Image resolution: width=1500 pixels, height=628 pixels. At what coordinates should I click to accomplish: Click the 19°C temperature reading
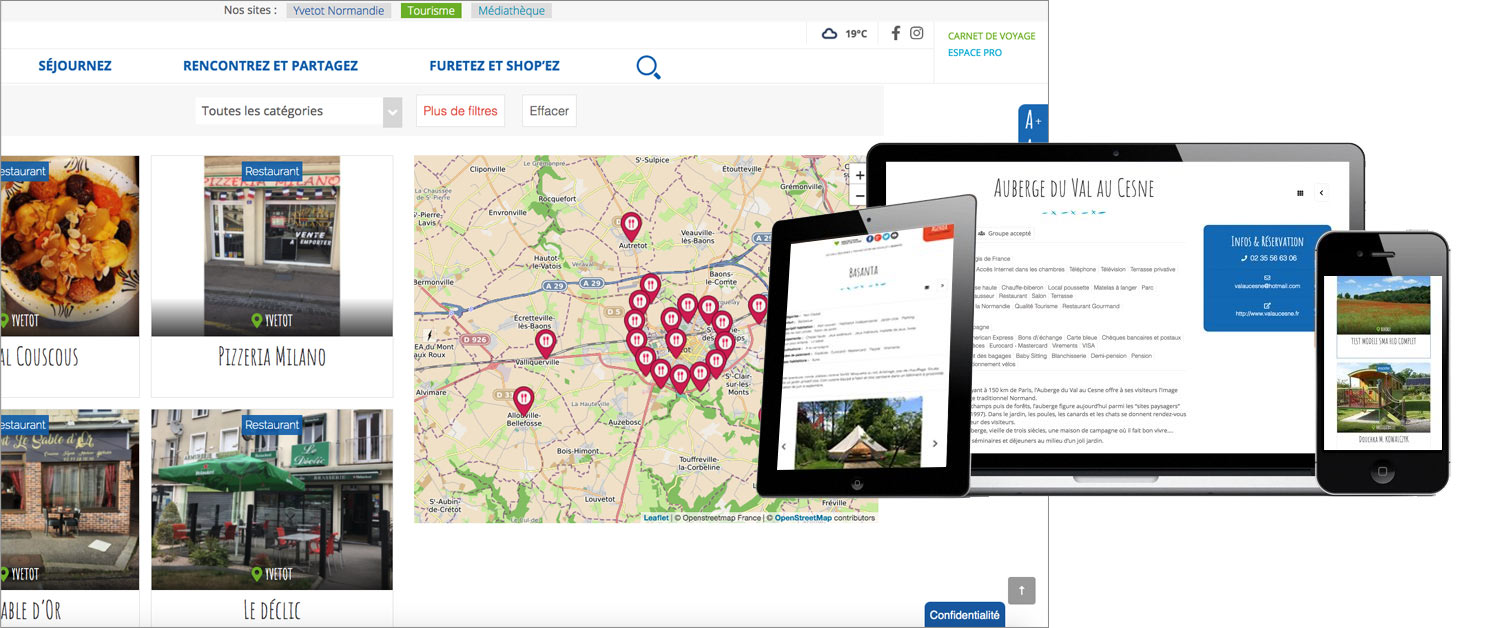coord(856,34)
